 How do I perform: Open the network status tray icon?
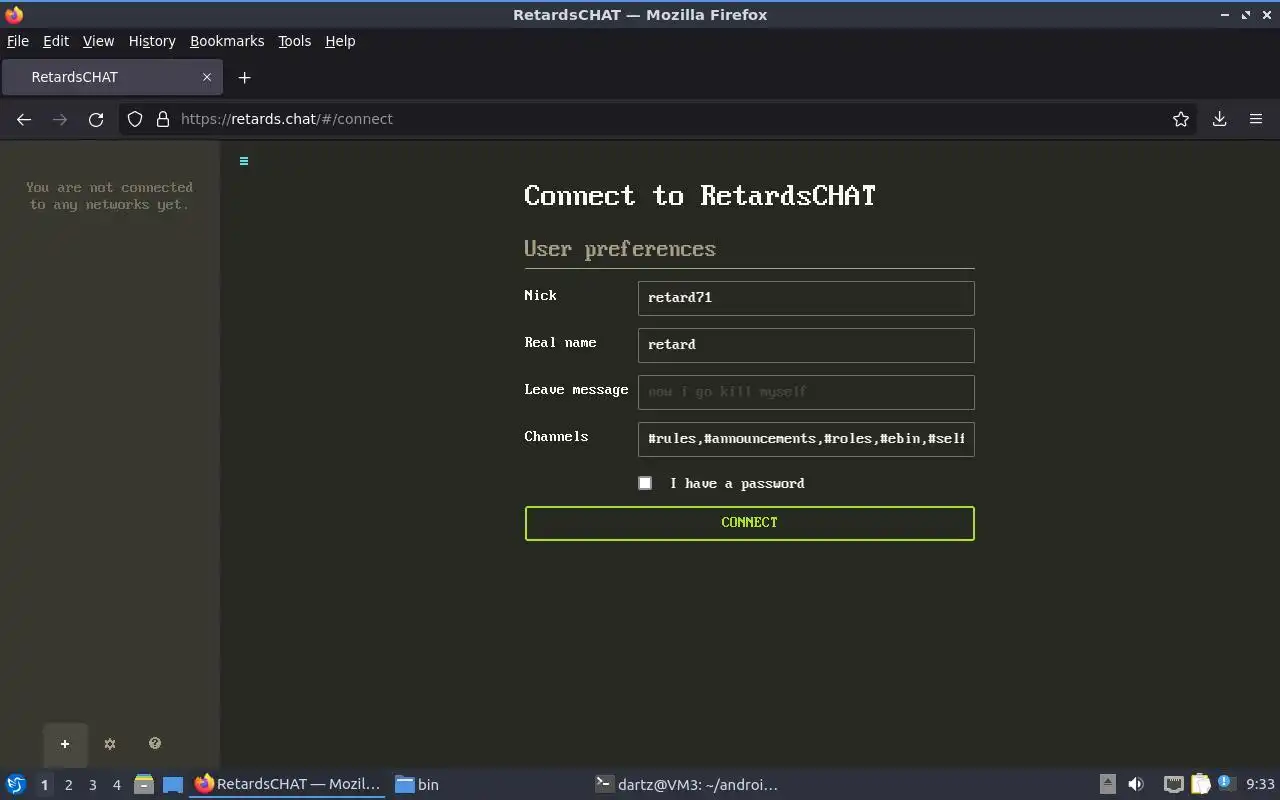coord(1174,784)
